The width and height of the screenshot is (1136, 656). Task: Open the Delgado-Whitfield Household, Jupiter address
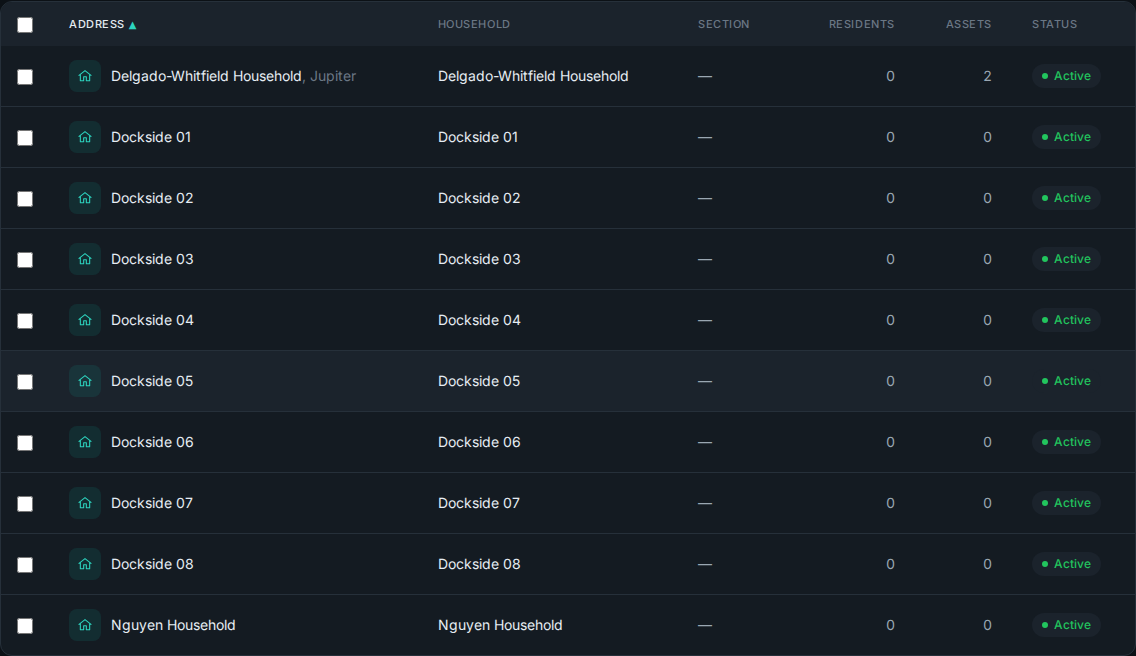coord(233,76)
